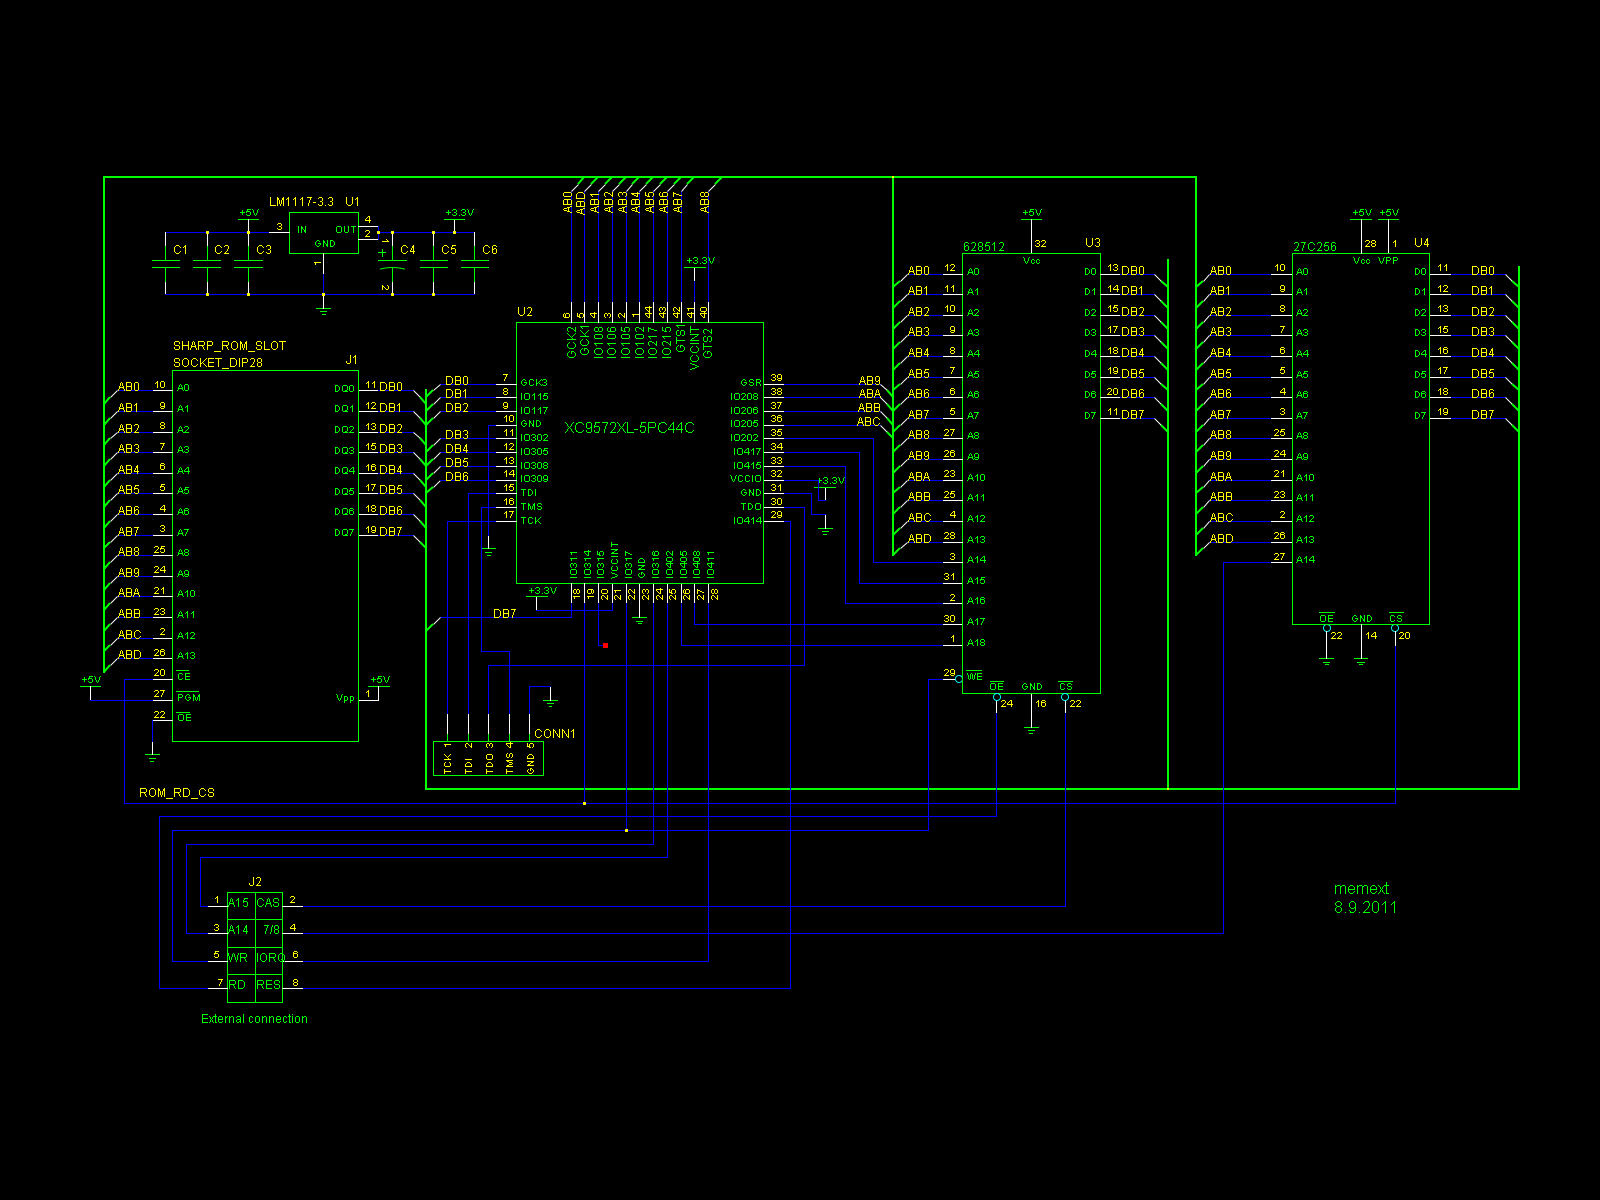Select the SOCKET_DIP28 text
Viewport: 1600px width, 1200px height.
(x=218, y=363)
